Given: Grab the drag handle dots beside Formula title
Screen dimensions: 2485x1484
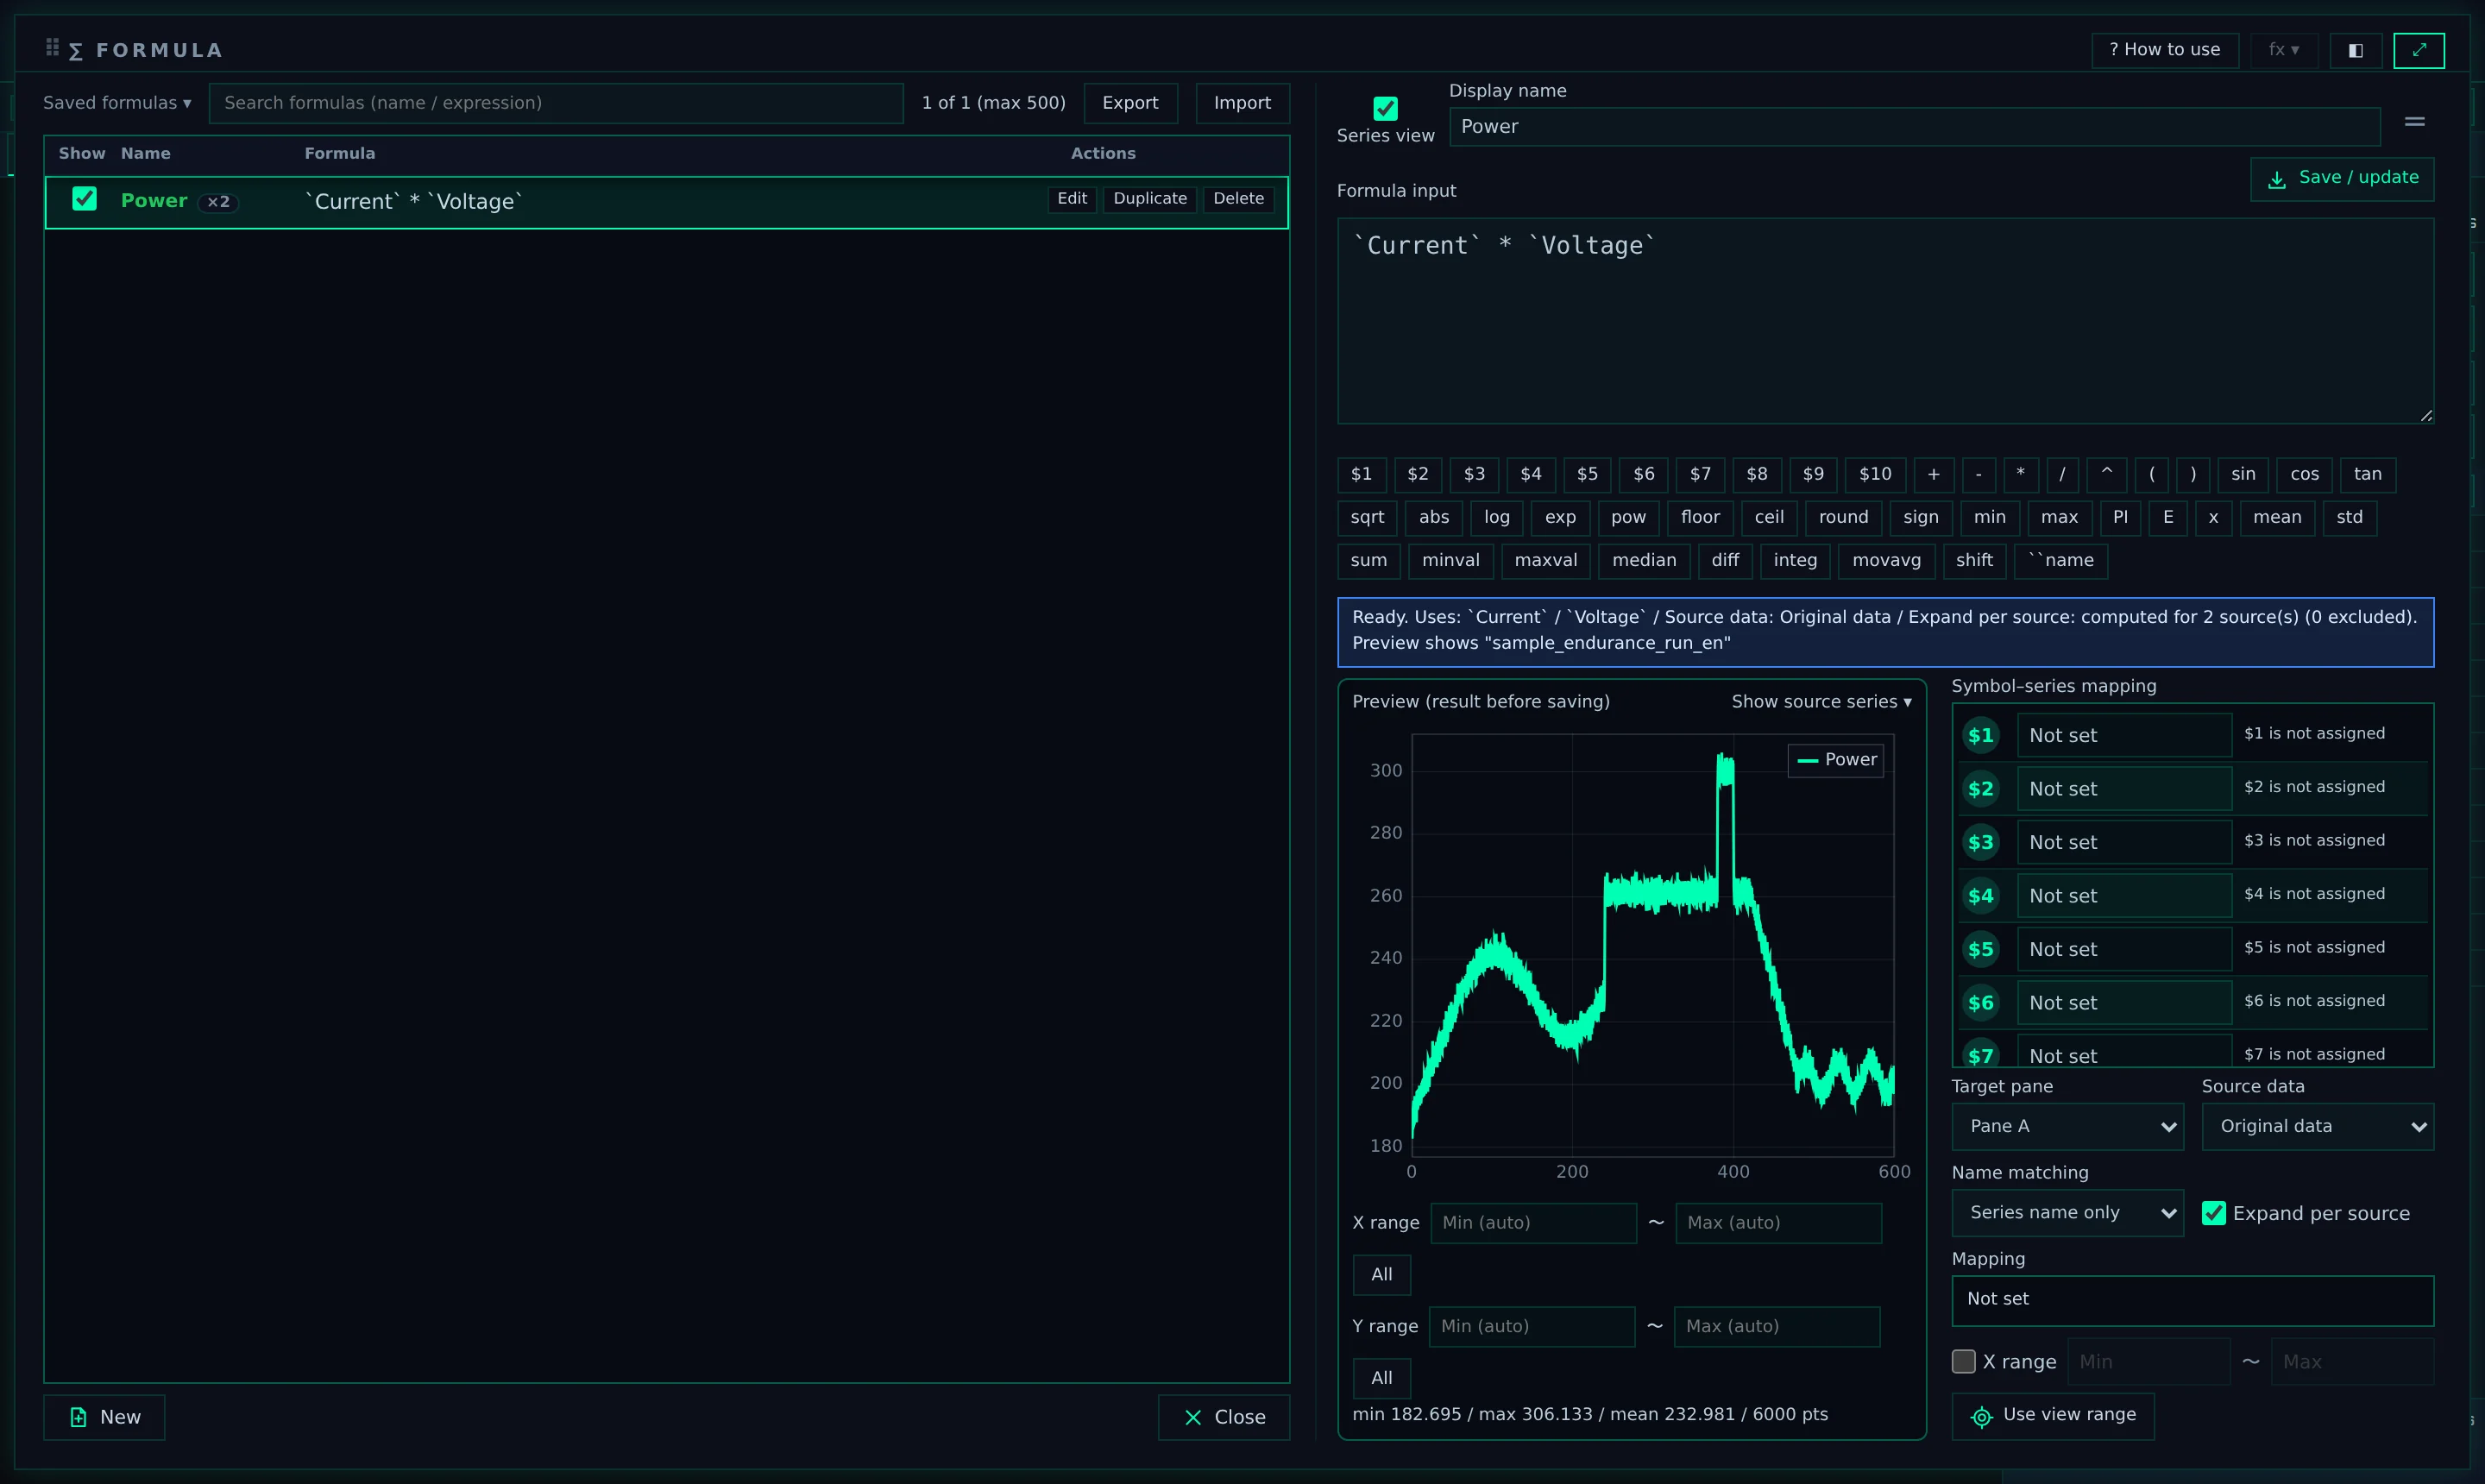Looking at the screenshot, I should [52, 47].
